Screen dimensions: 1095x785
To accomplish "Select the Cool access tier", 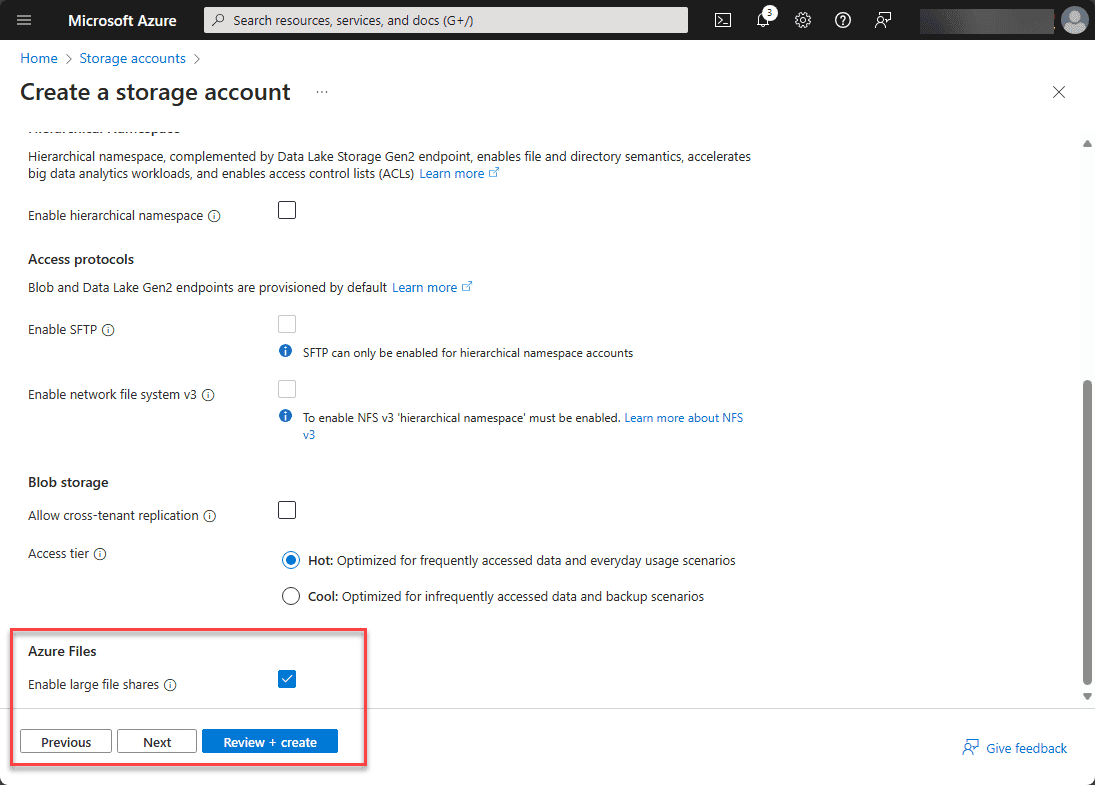I will tap(291, 596).
